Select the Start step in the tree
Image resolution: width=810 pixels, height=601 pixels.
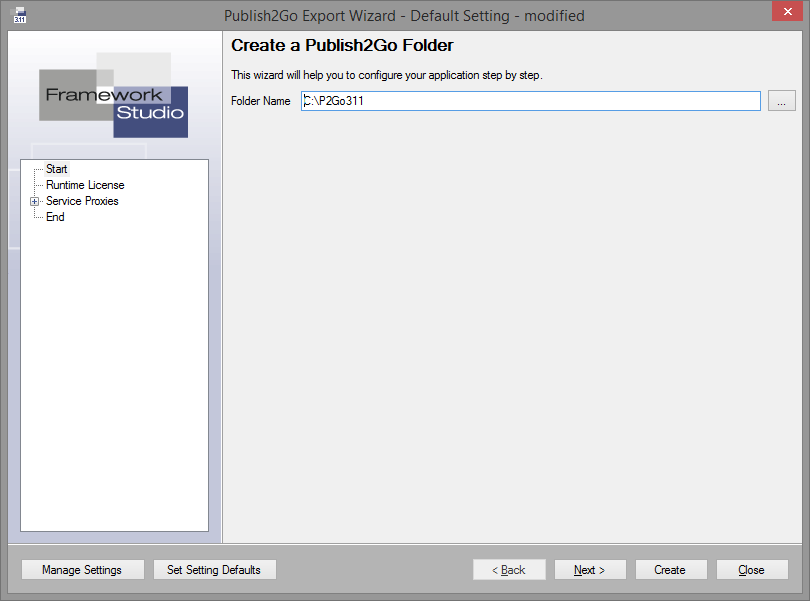pyautogui.click(x=56, y=169)
